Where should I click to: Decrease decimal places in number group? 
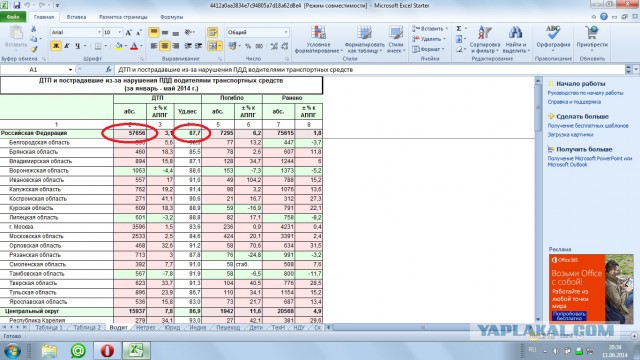tap(284, 46)
